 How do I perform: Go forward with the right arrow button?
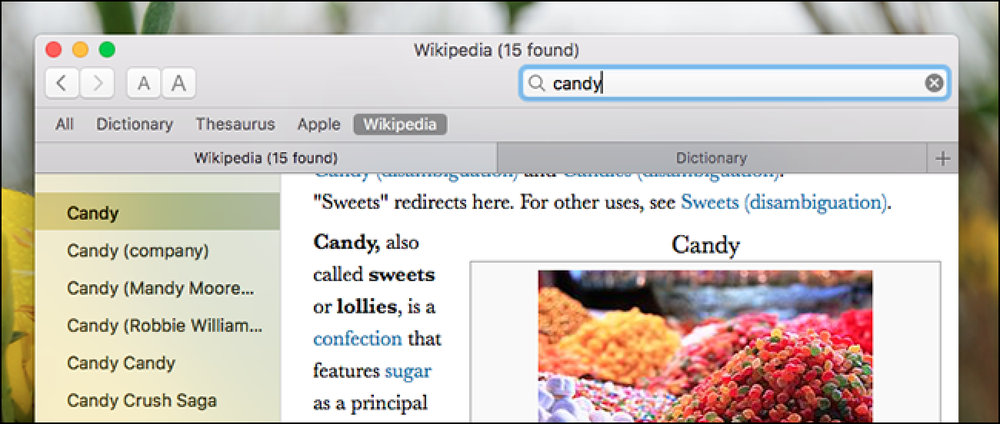[x=98, y=84]
